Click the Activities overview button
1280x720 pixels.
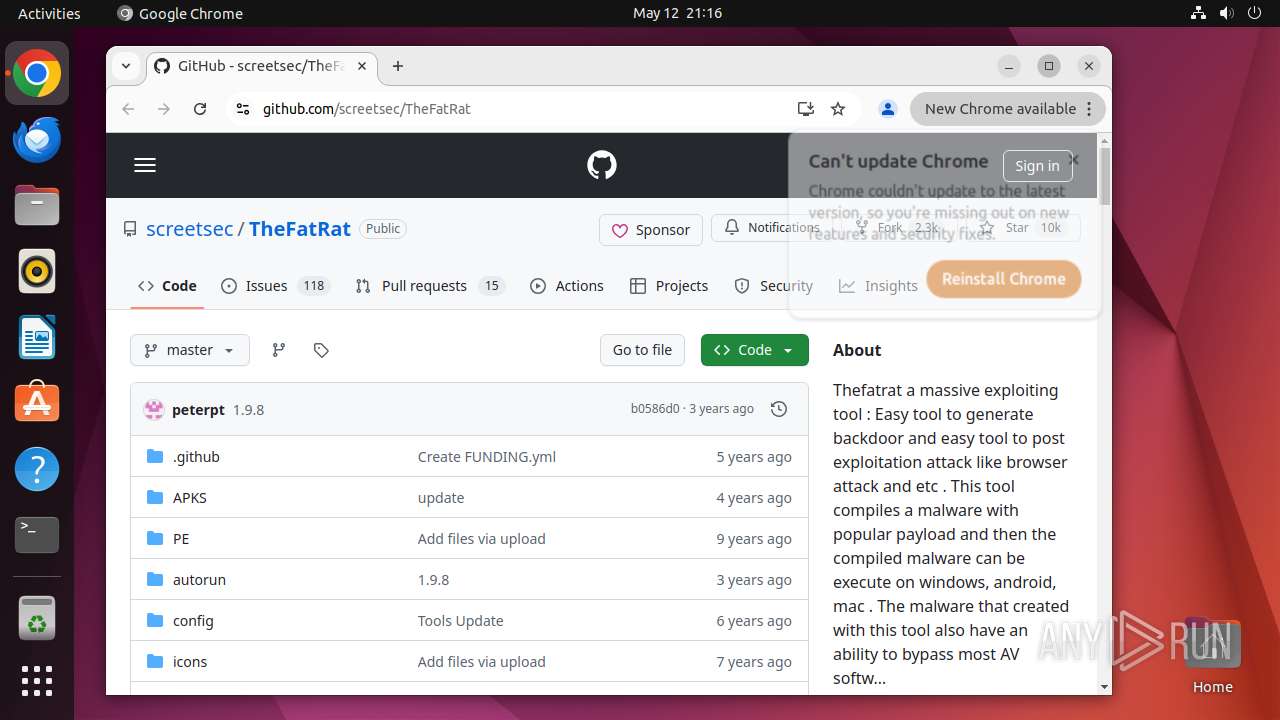pos(49,13)
